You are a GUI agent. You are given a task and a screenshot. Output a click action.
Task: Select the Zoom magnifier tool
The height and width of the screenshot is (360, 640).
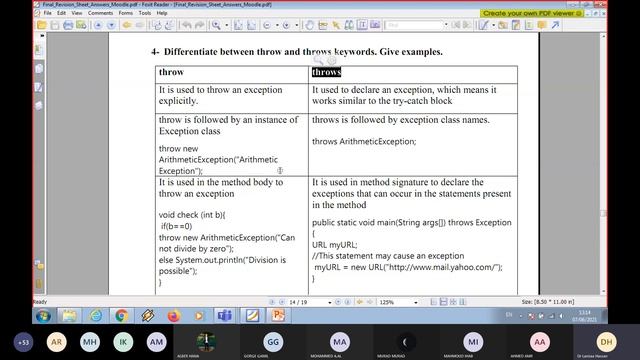216,25
